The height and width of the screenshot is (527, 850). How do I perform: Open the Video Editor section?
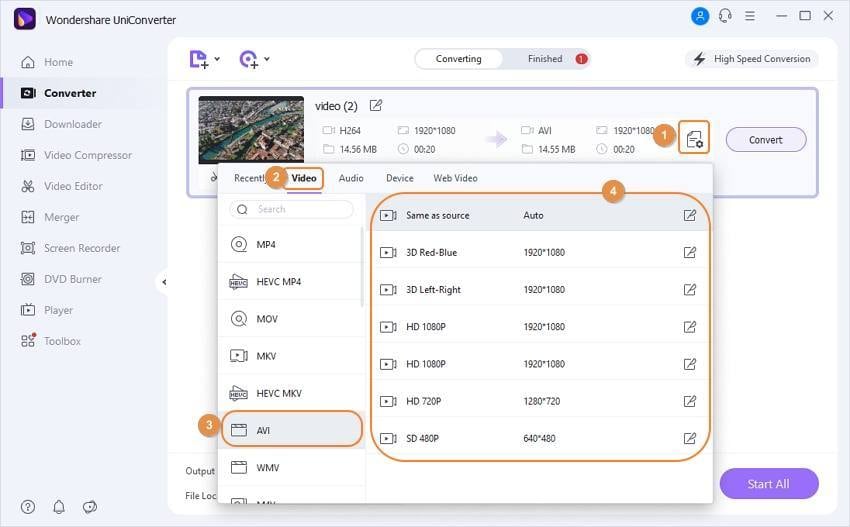pyautogui.click(x=61, y=186)
